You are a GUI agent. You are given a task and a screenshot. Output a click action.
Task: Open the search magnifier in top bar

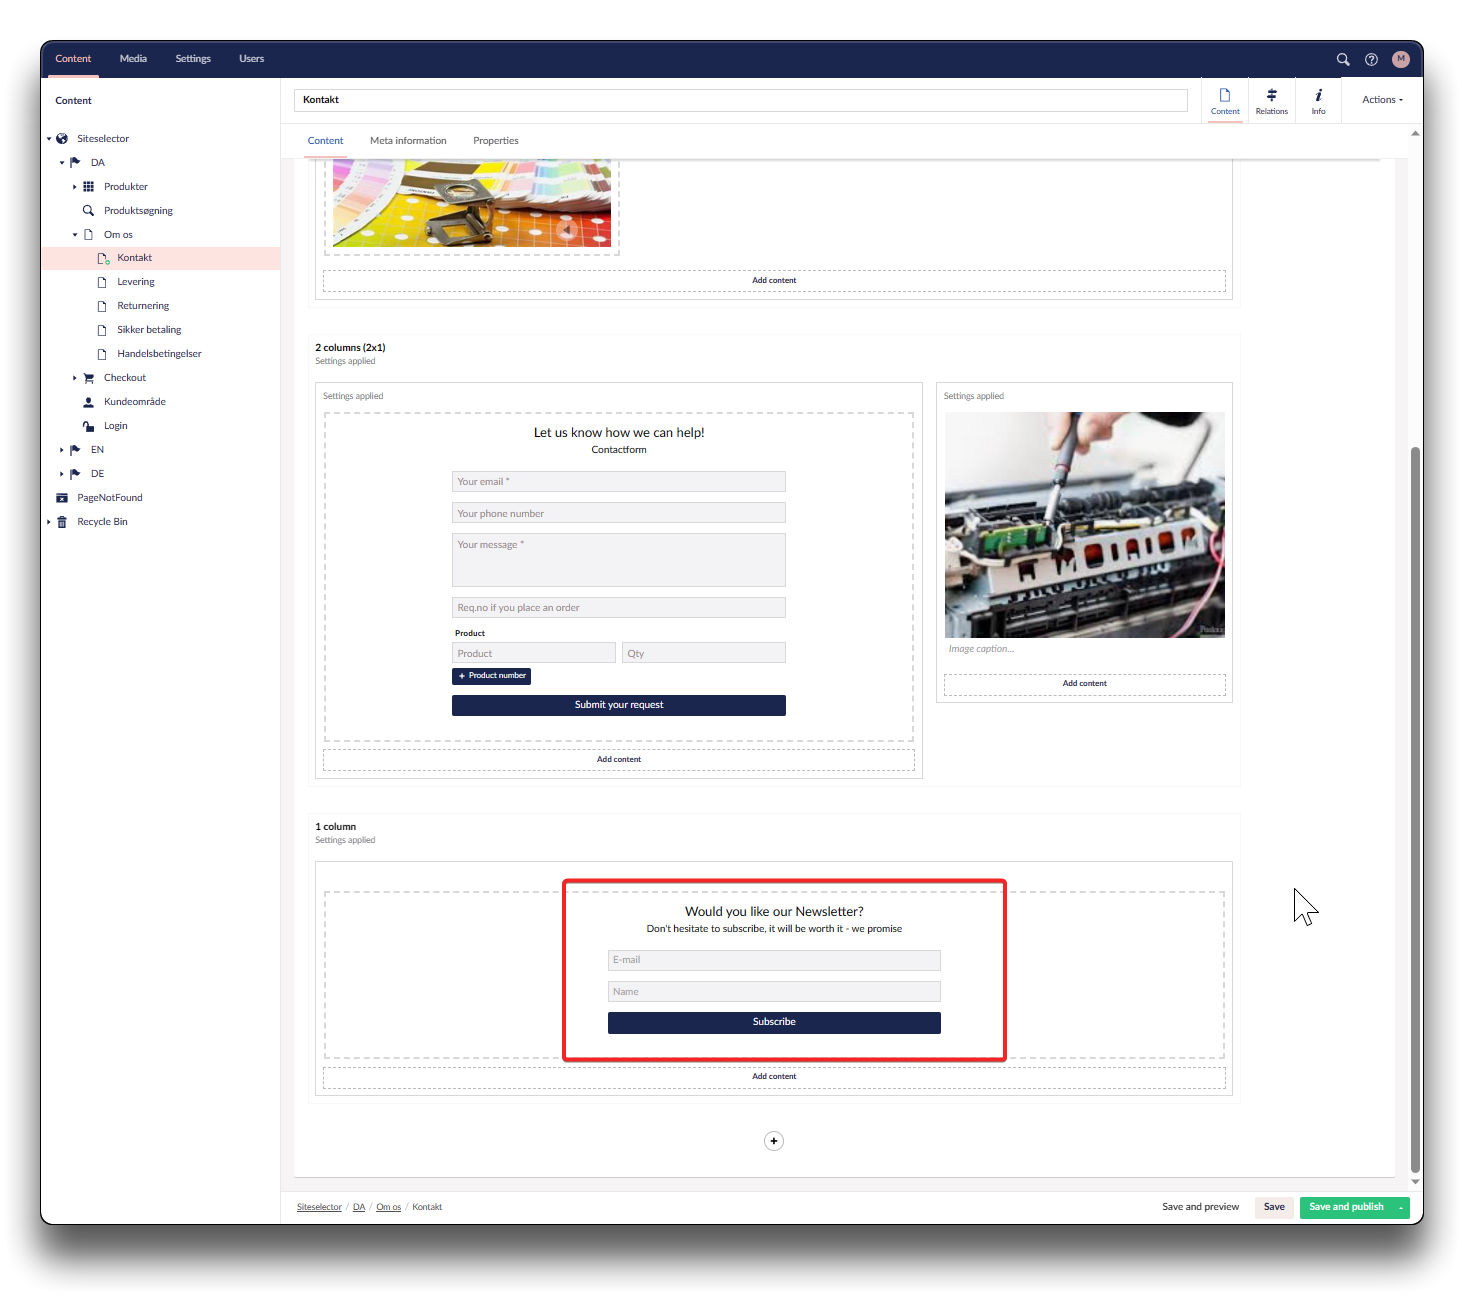pos(1343,59)
